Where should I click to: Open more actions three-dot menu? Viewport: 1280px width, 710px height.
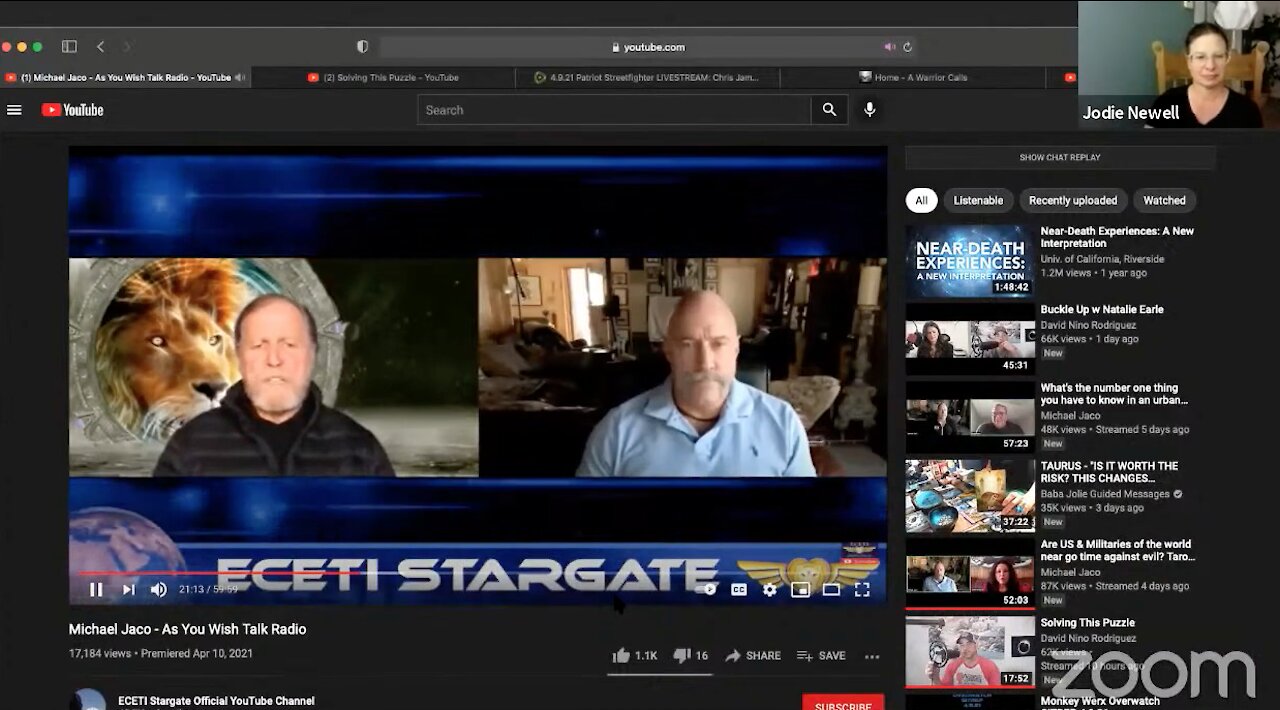coord(872,657)
